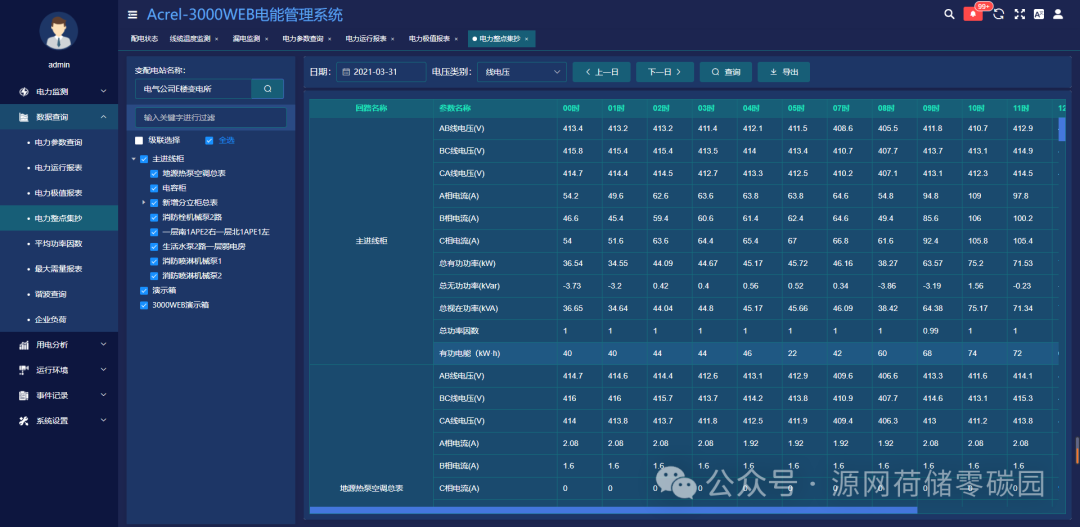Collapse the 主进线柜 tree node arrow
This screenshot has height=527, width=1080.
tap(134, 159)
